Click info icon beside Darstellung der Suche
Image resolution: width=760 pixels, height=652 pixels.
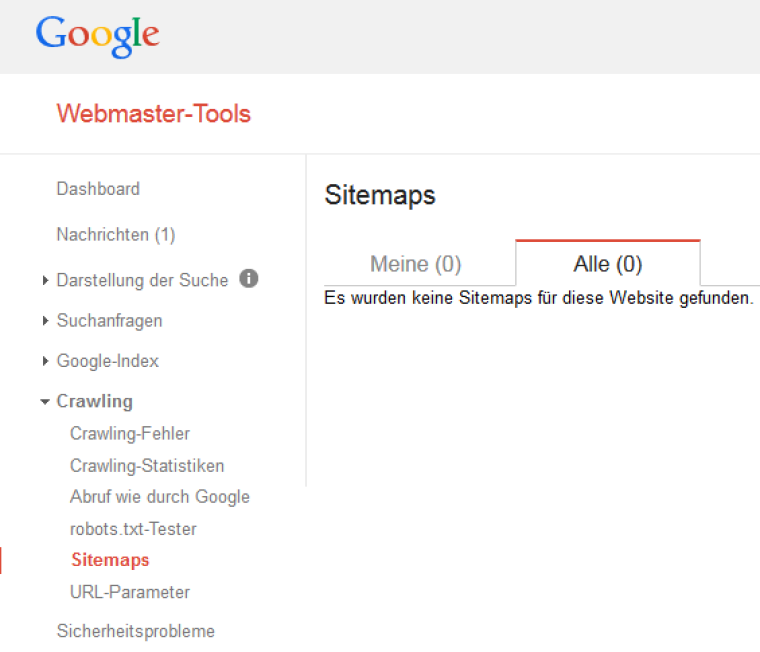(249, 278)
